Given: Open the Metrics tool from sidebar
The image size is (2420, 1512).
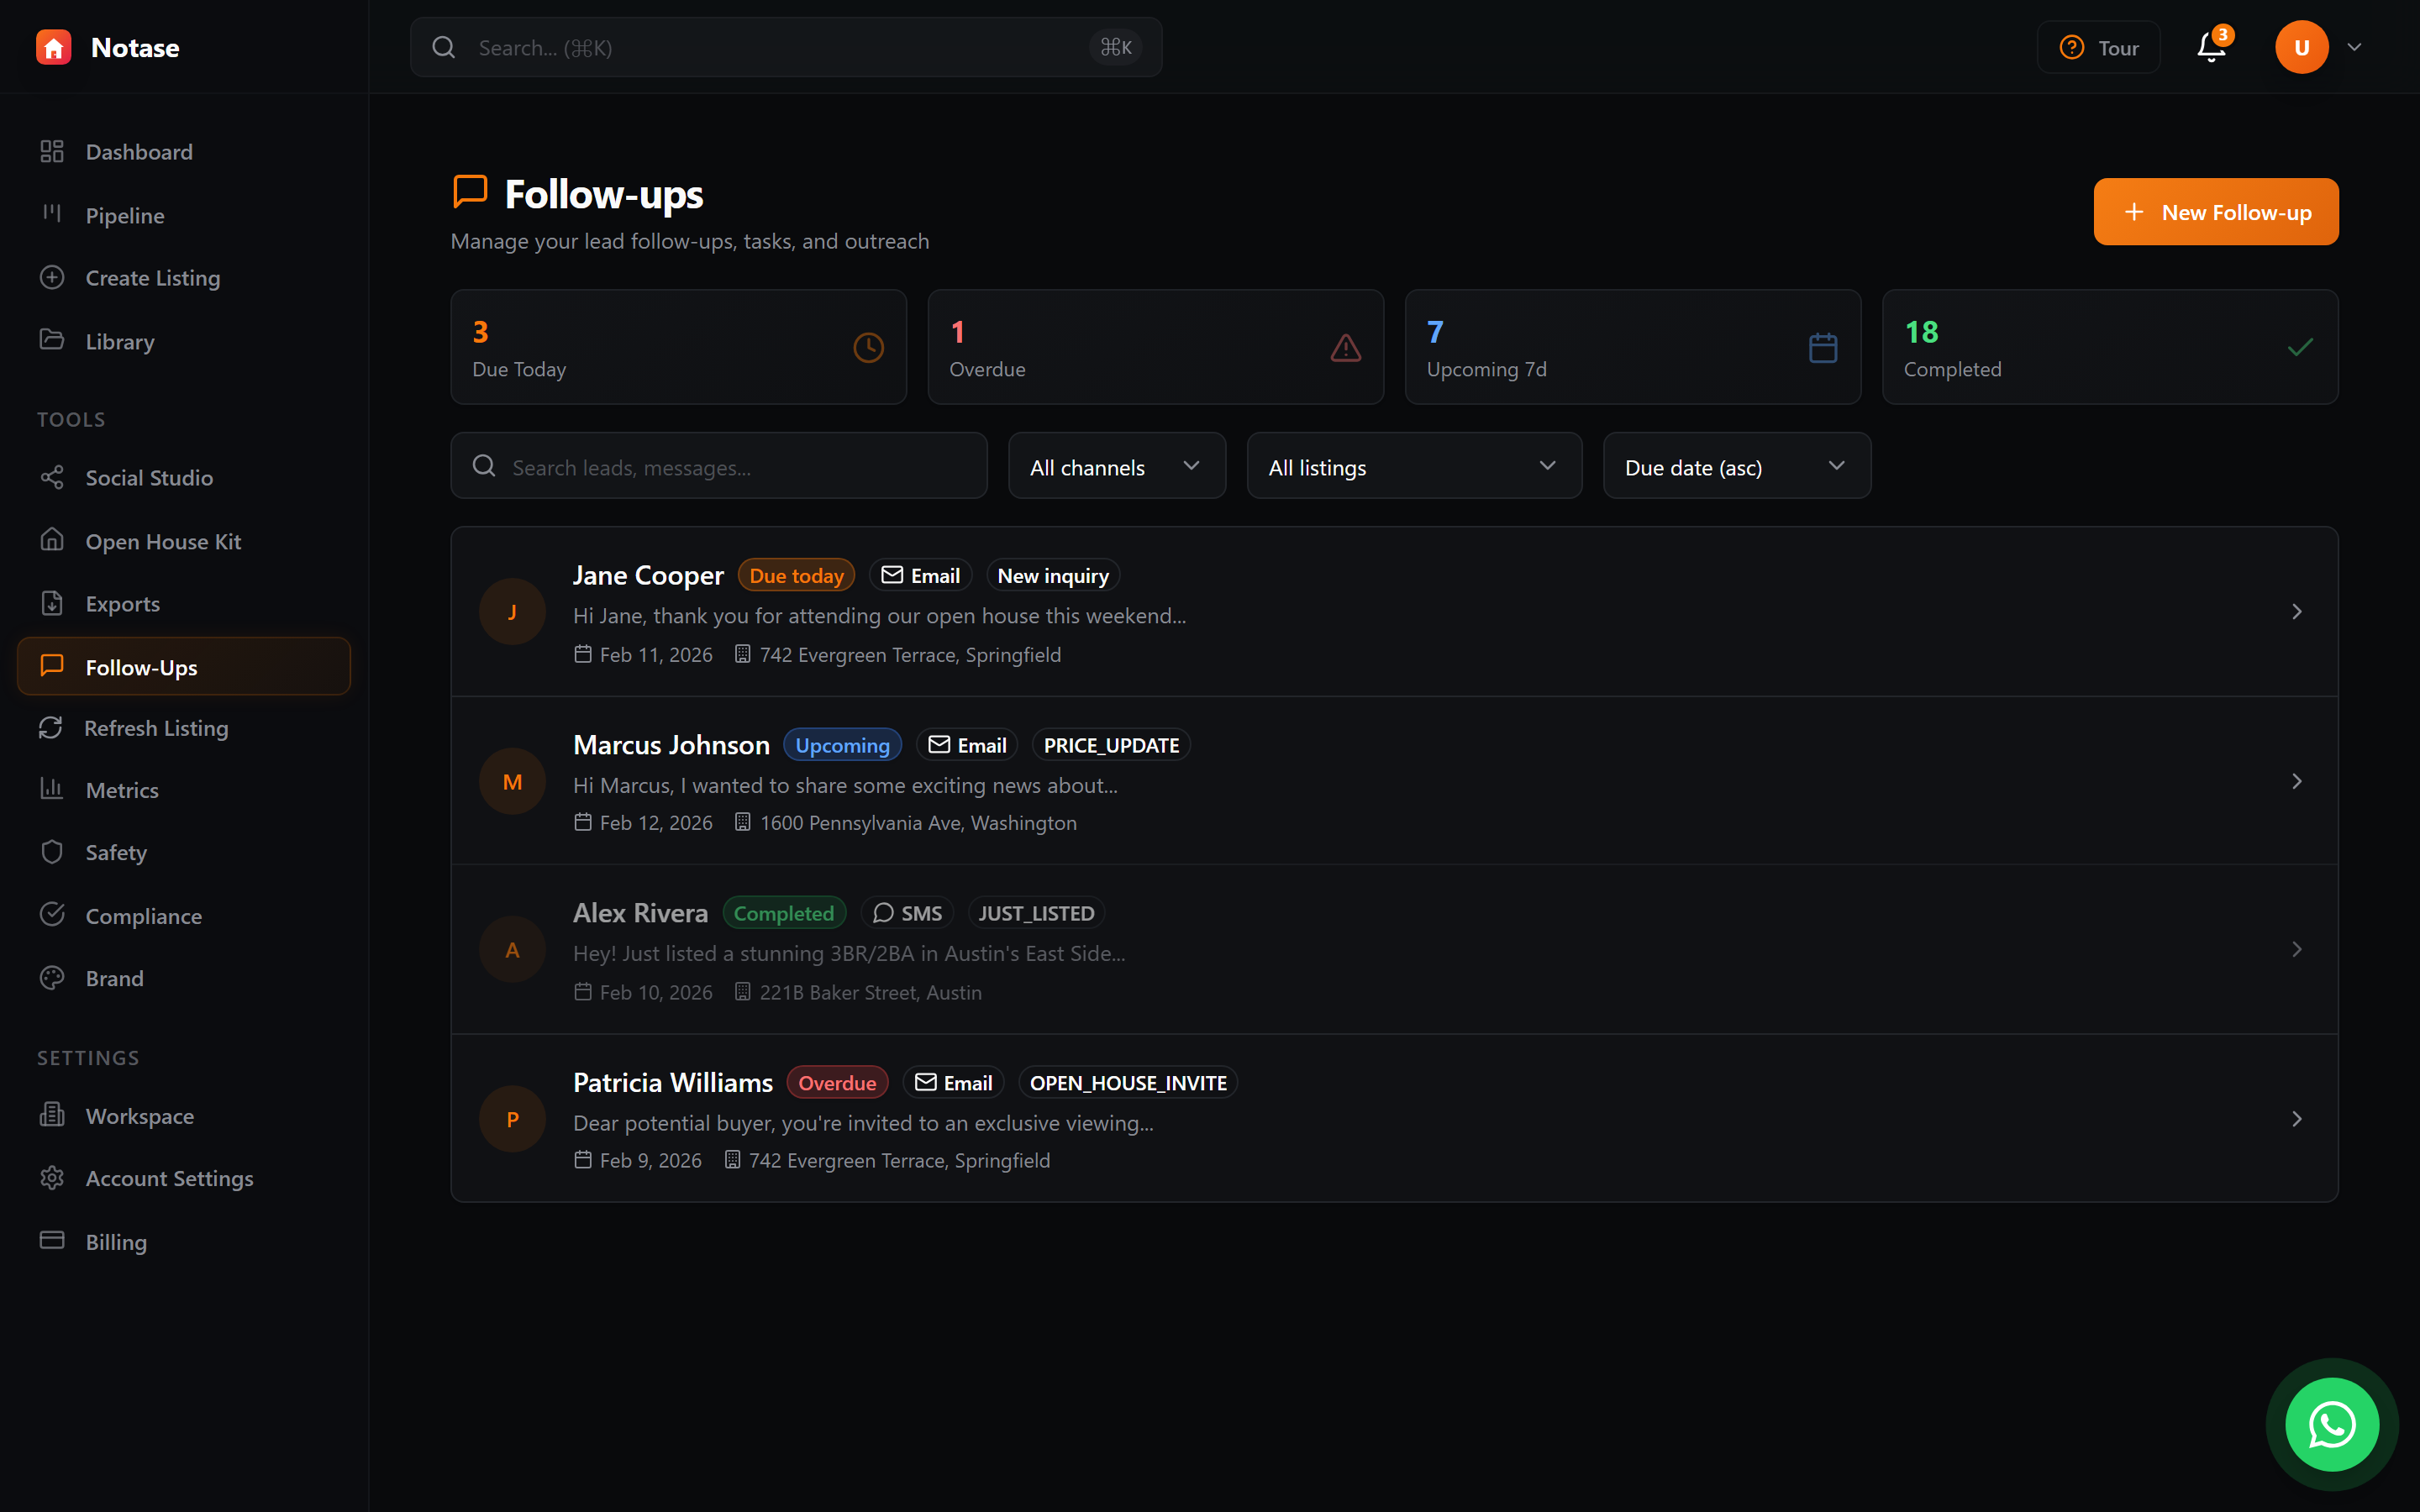Looking at the screenshot, I should (122, 789).
